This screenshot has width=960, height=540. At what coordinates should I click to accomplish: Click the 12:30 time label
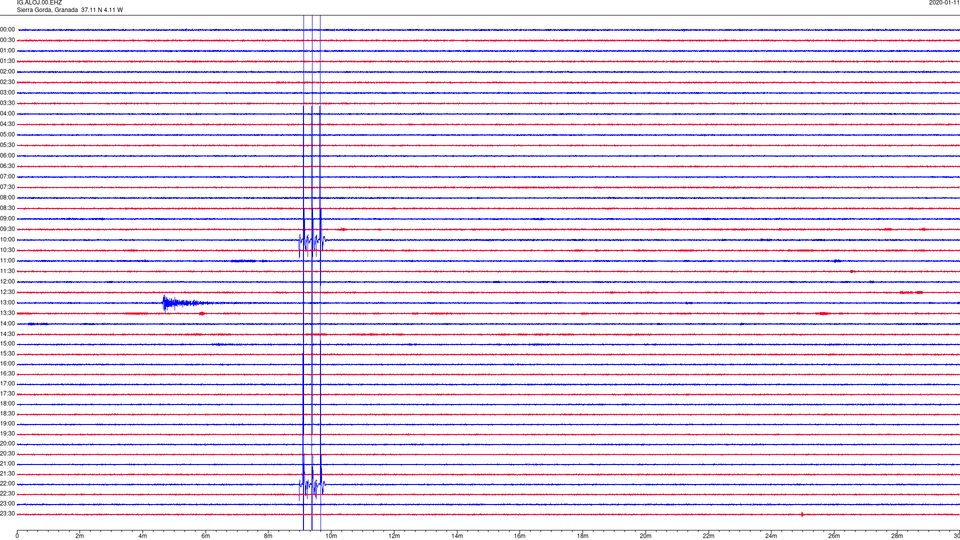(7, 292)
